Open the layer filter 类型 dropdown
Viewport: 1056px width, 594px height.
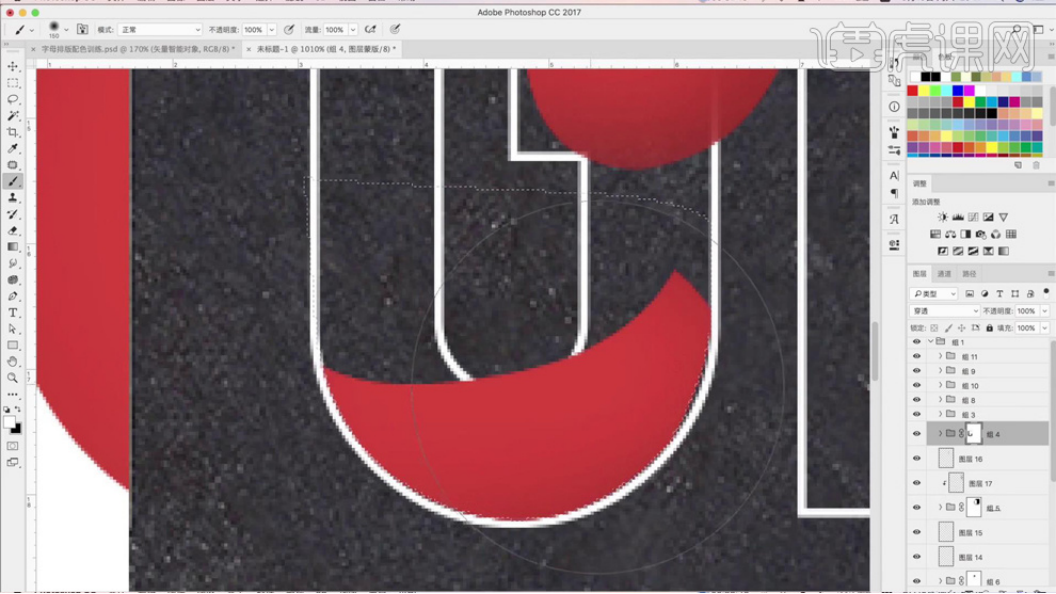pyautogui.click(x=933, y=294)
